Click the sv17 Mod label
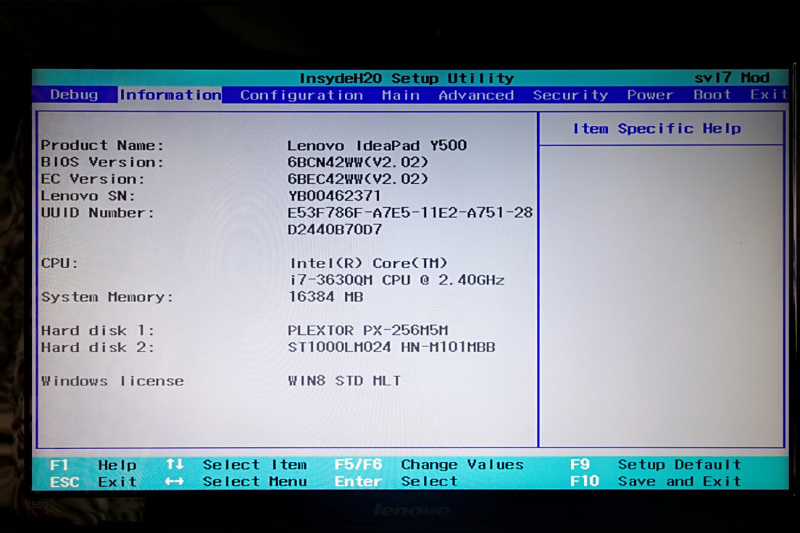The width and height of the screenshot is (800, 533). pyautogui.click(x=732, y=78)
